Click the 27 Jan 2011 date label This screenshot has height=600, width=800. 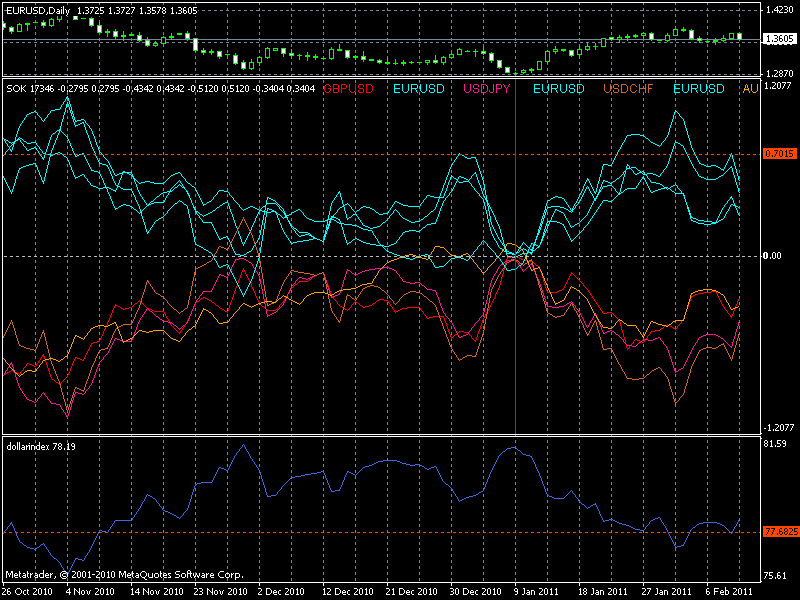[x=667, y=592]
